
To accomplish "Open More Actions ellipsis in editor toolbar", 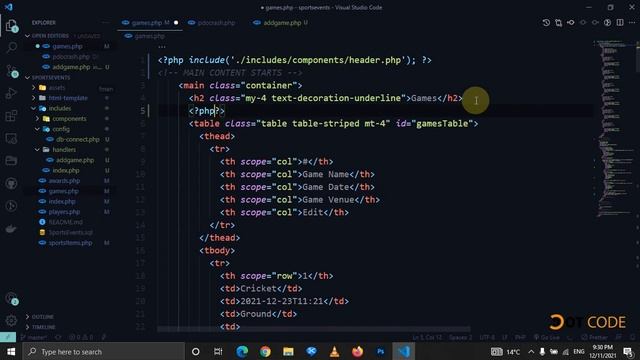I will [x=632, y=23].
